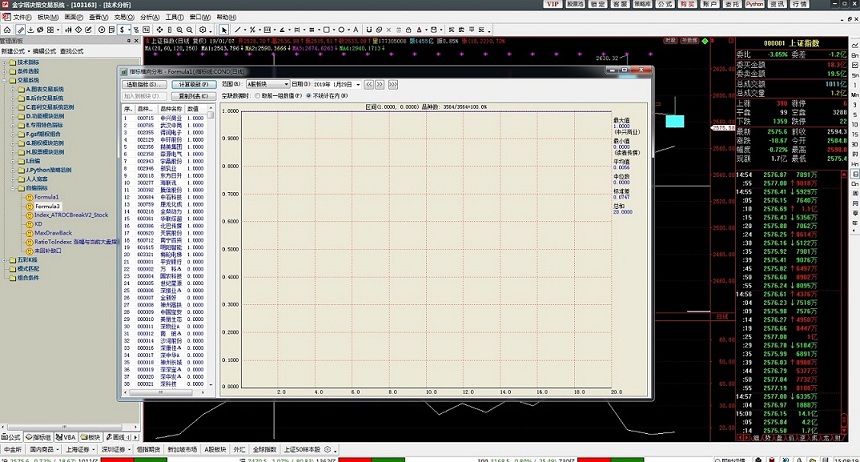Select the line drawing tool
The height and width of the screenshot is (462, 860).
pyautogui.click(x=238, y=29)
